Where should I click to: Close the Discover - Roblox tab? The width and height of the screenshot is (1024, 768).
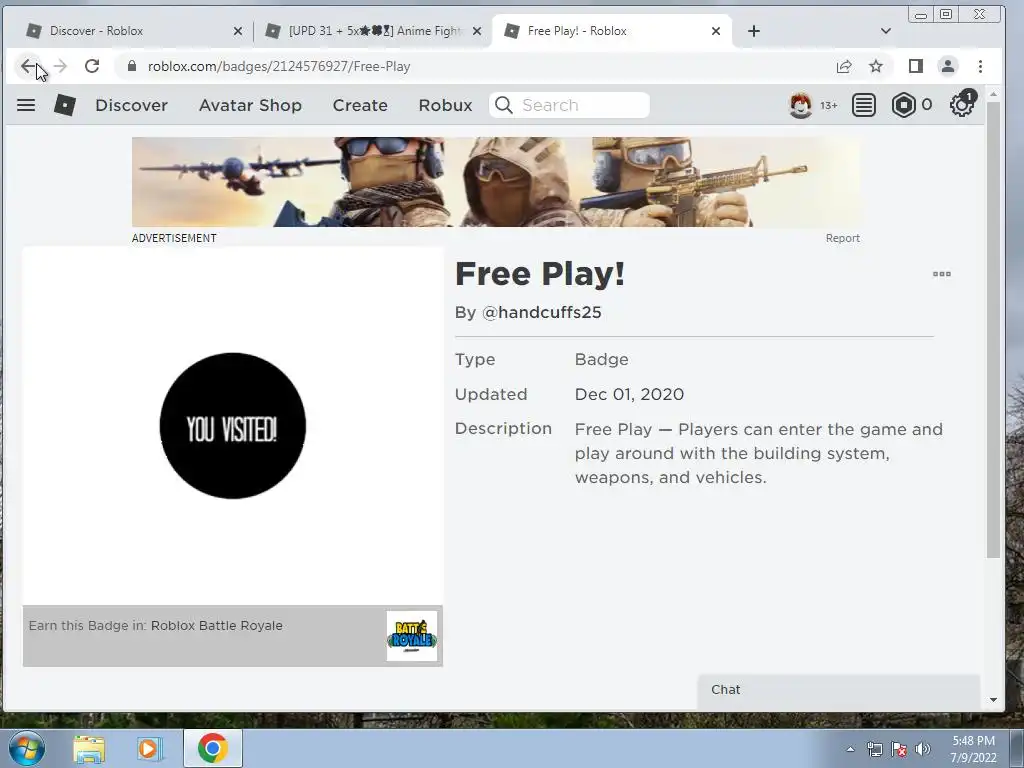point(238,31)
